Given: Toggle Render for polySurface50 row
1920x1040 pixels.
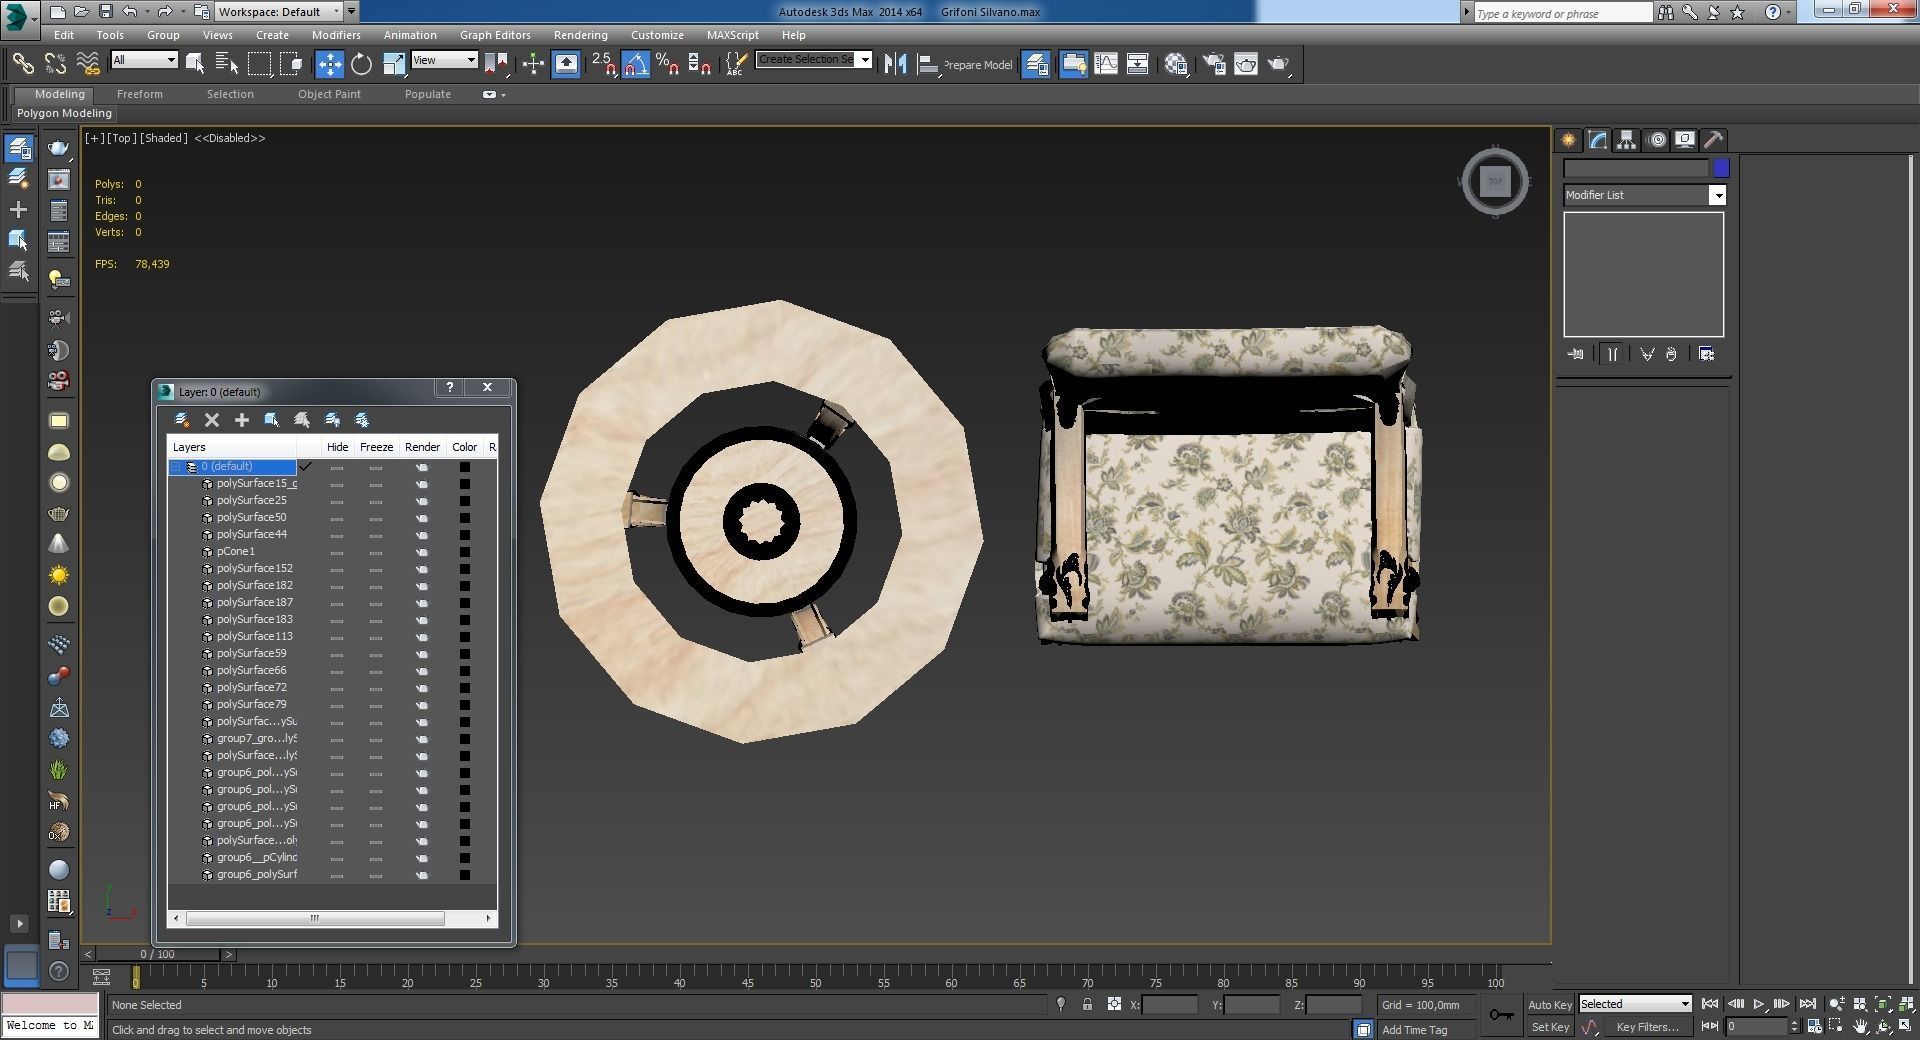Looking at the screenshot, I should tap(422, 518).
